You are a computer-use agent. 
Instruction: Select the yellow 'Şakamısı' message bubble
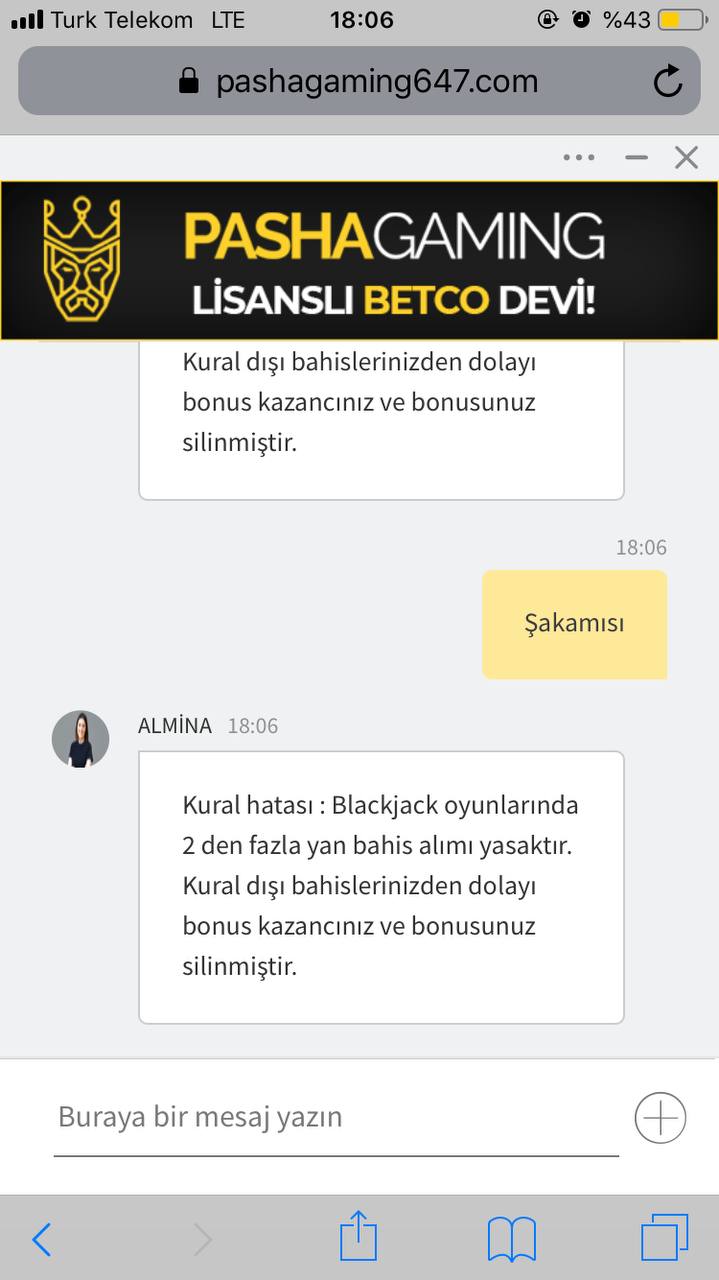574,624
